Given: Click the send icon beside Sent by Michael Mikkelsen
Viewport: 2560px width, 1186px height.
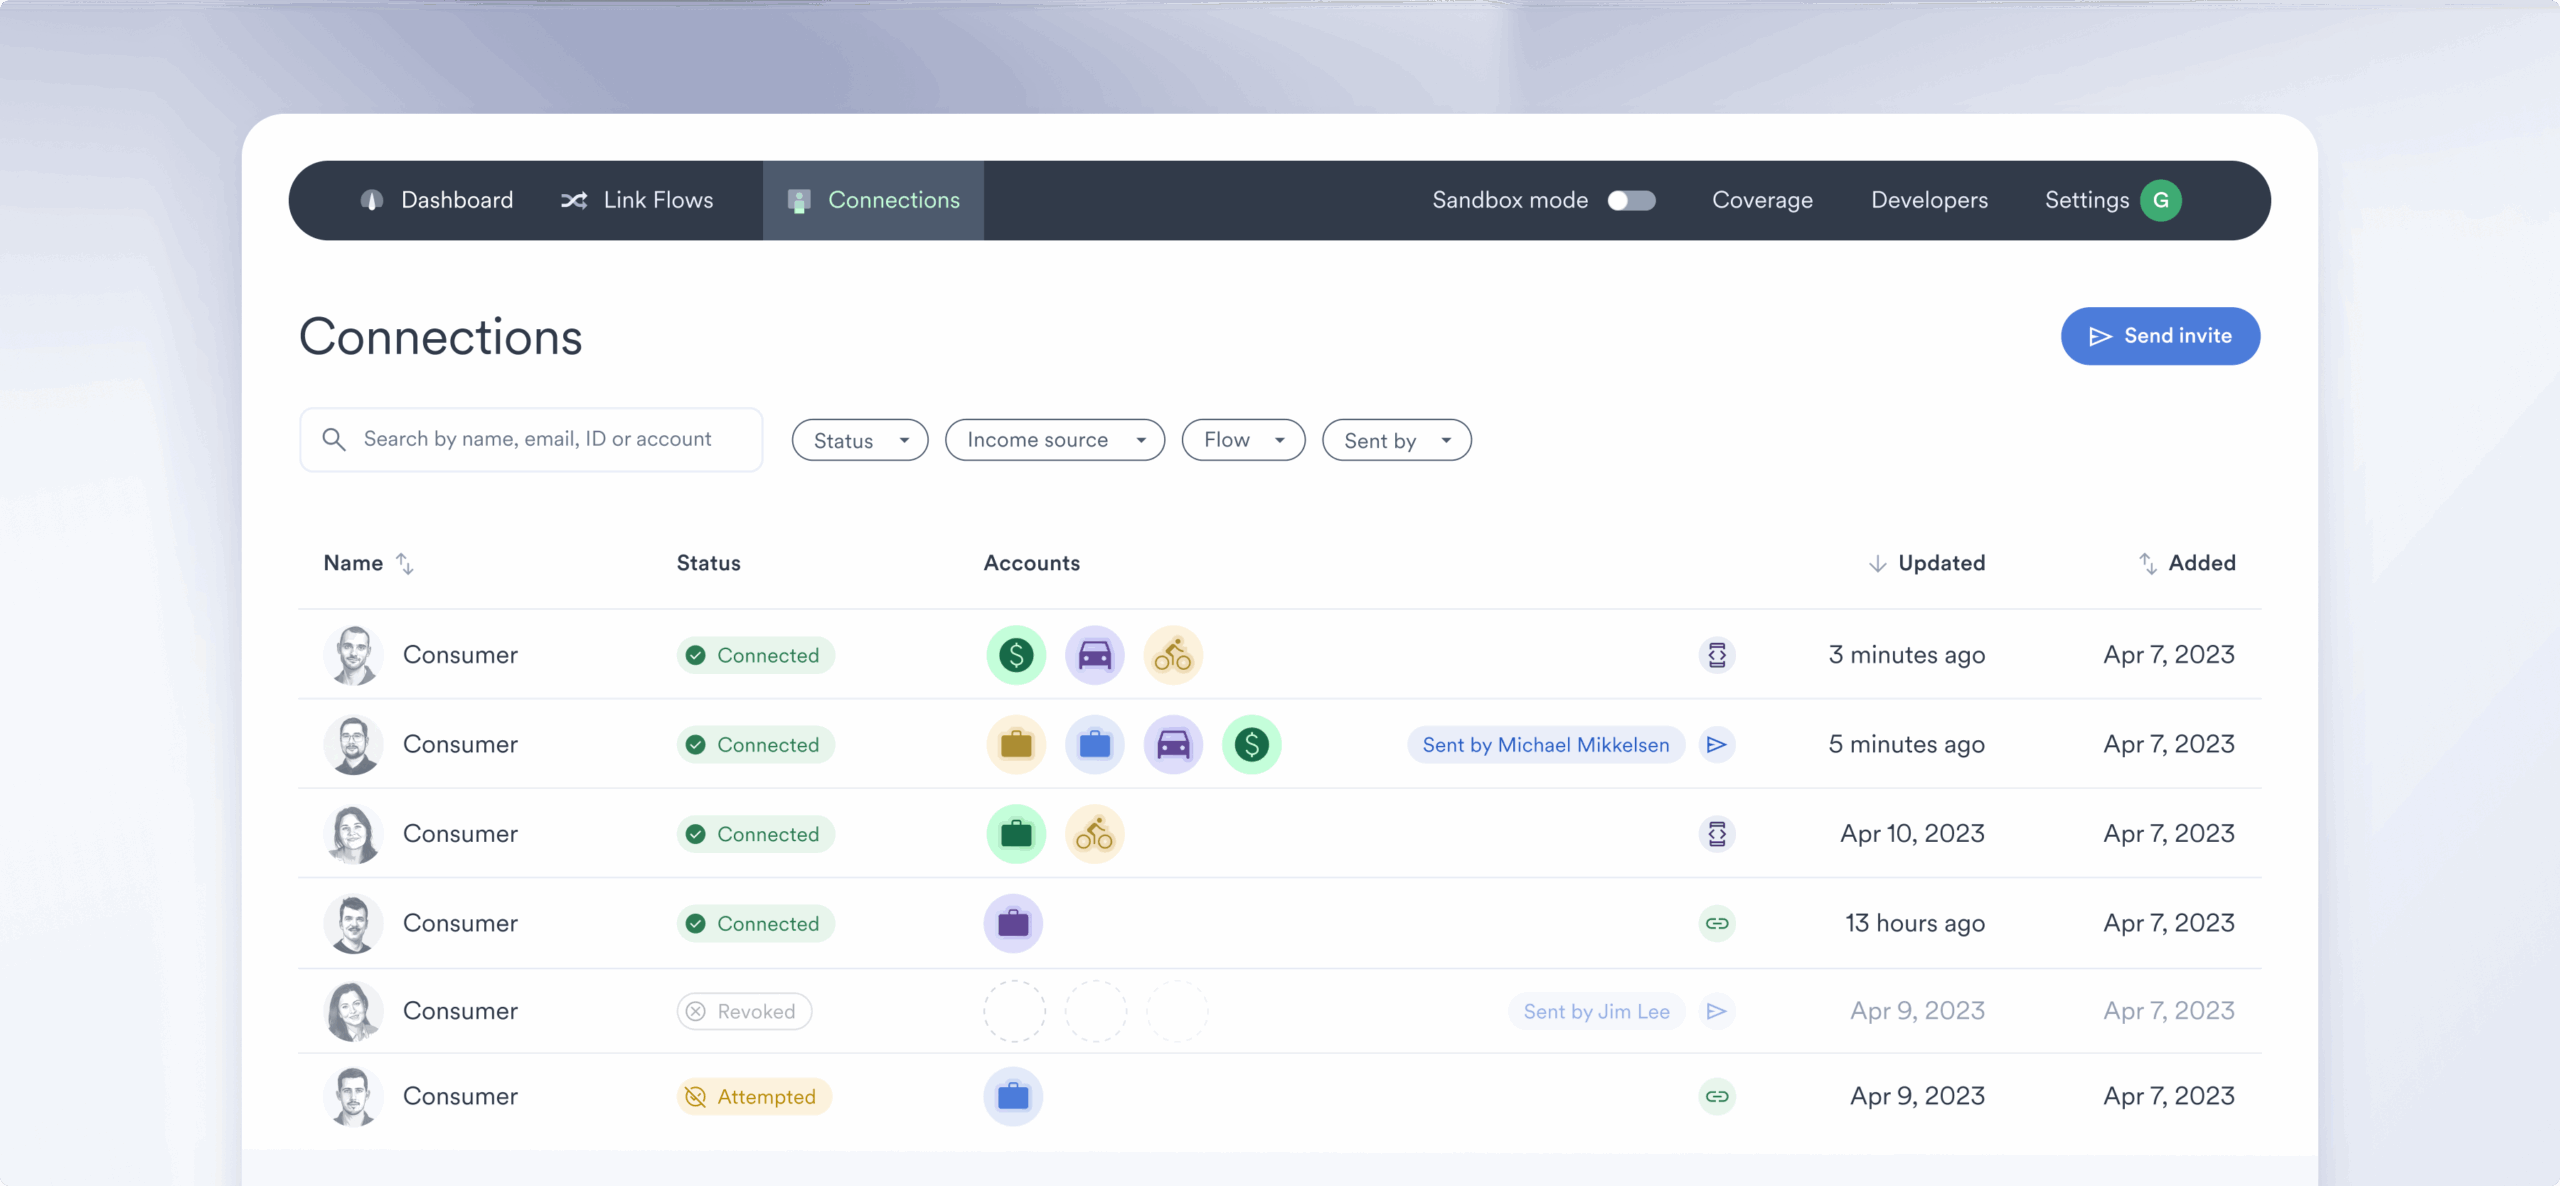Looking at the screenshot, I should pos(1717,744).
